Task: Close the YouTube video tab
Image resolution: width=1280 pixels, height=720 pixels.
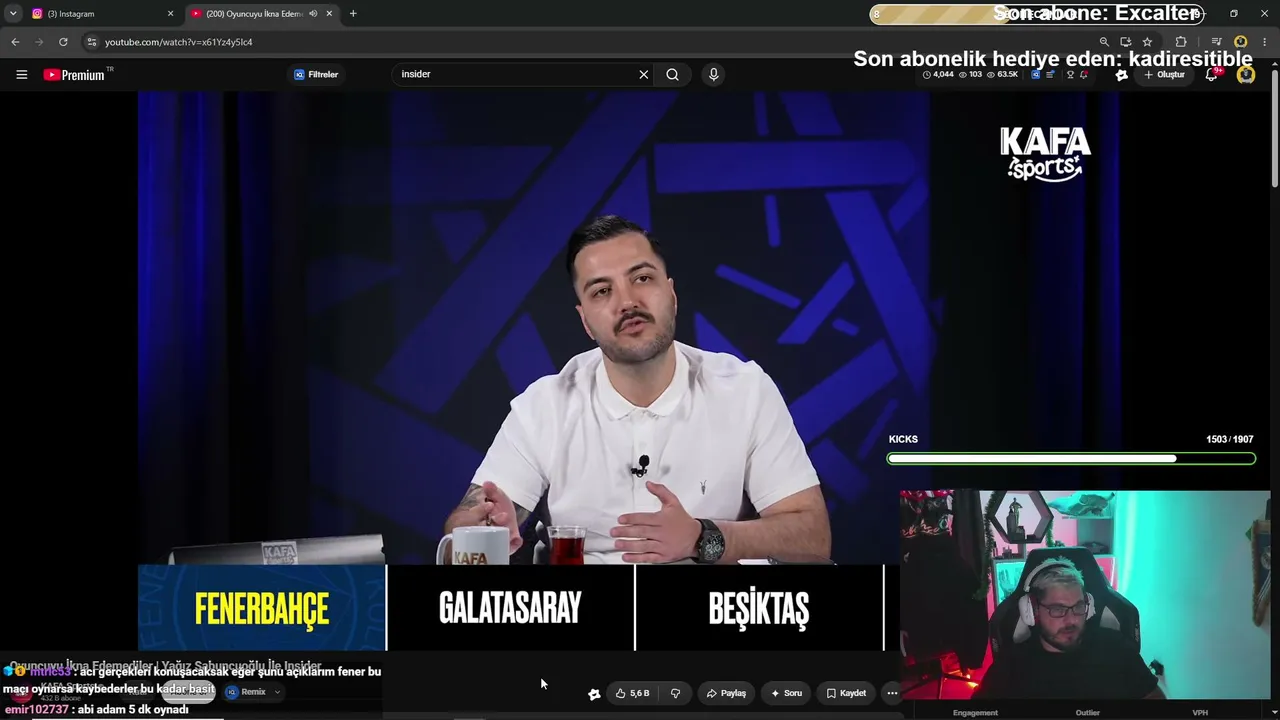Action: point(329,14)
